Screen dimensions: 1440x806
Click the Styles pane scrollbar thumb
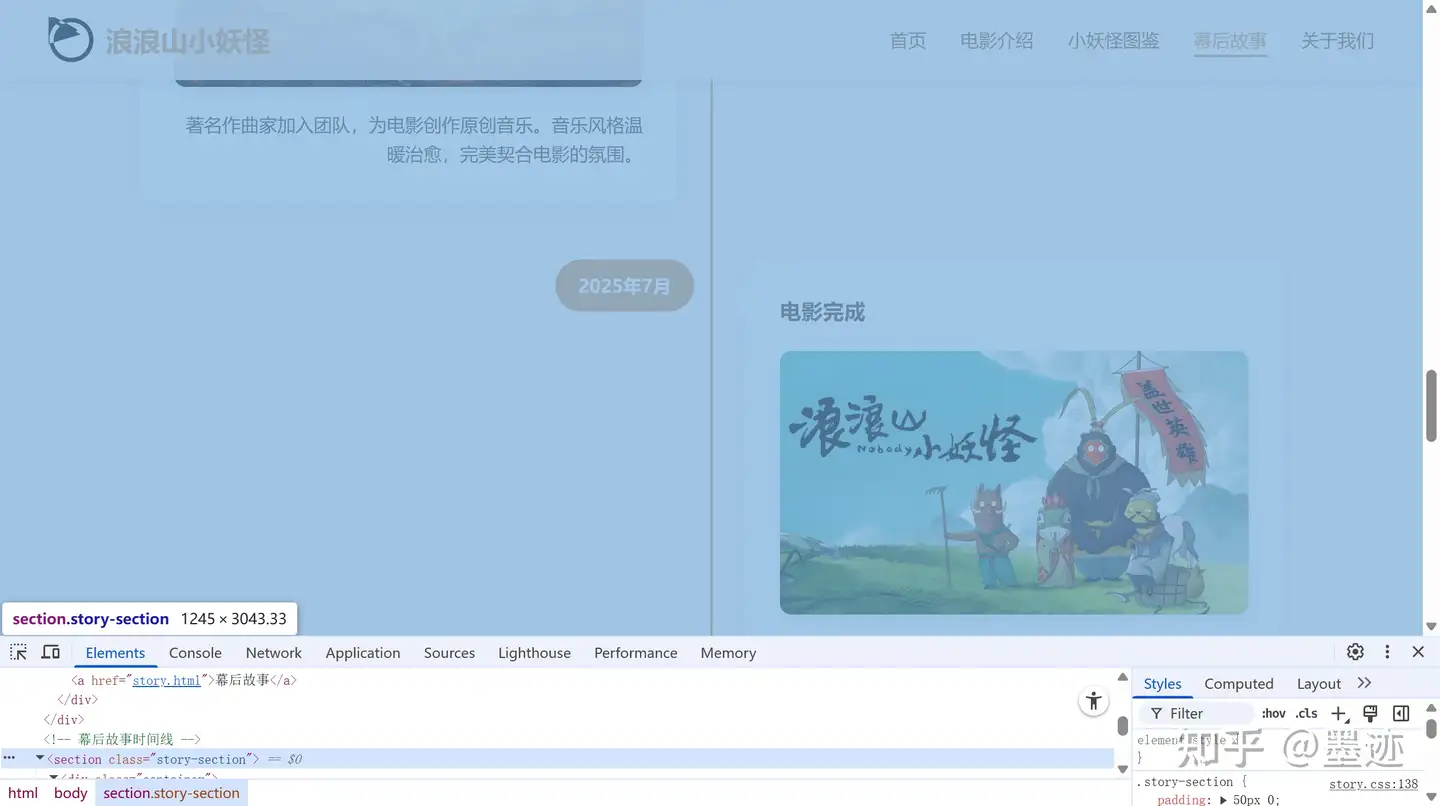click(x=1431, y=728)
